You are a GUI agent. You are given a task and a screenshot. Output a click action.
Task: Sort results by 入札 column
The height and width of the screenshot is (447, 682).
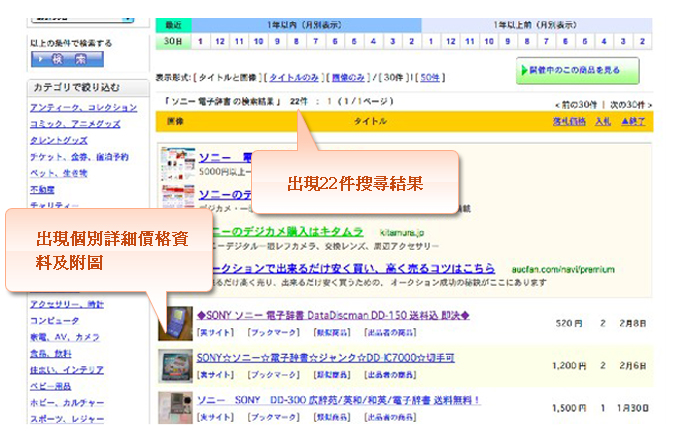pos(603,121)
